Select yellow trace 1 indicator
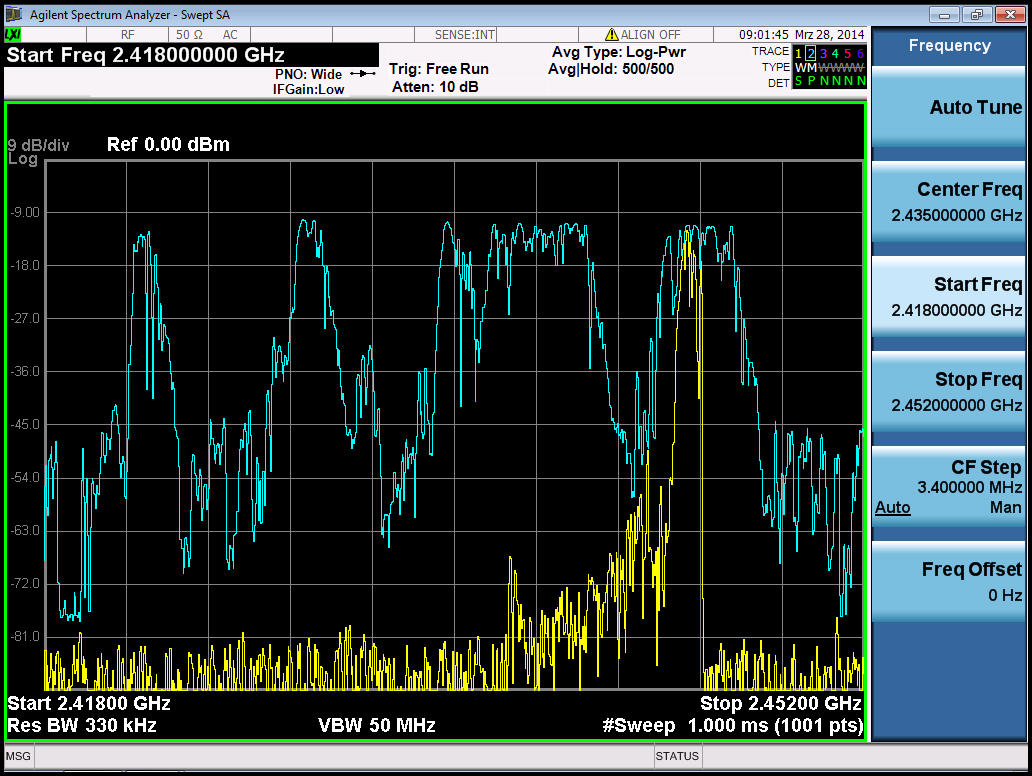 [x=798, y=52]
